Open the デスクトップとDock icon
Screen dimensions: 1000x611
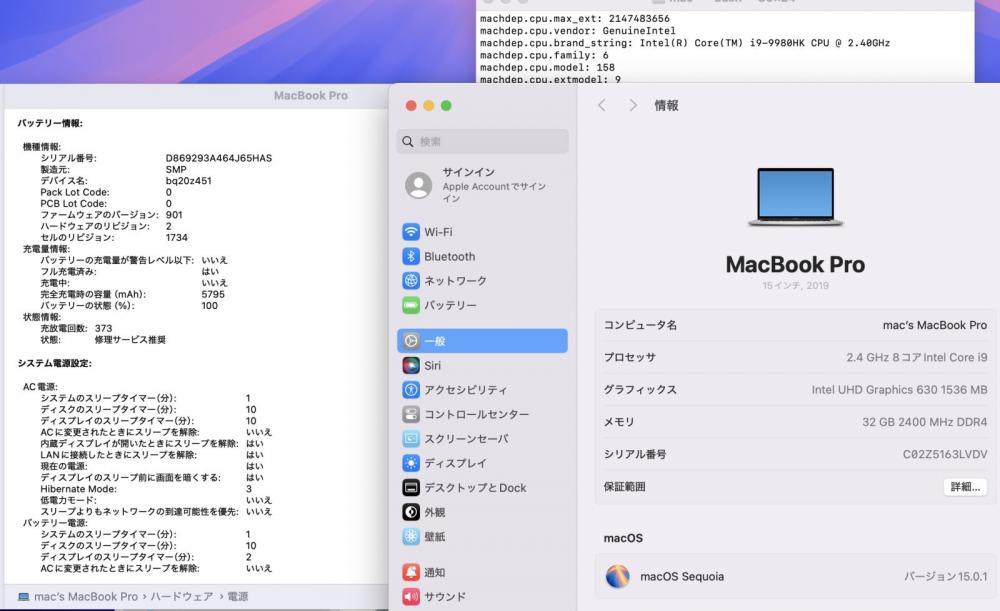point(411,487)
